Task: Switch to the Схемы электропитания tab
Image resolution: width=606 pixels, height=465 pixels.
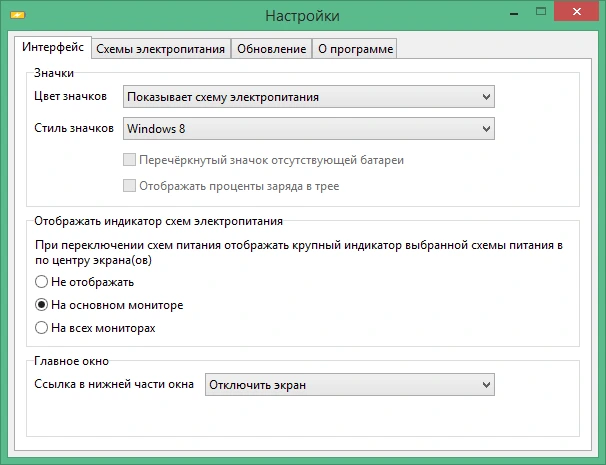Action: click(161, 49)
